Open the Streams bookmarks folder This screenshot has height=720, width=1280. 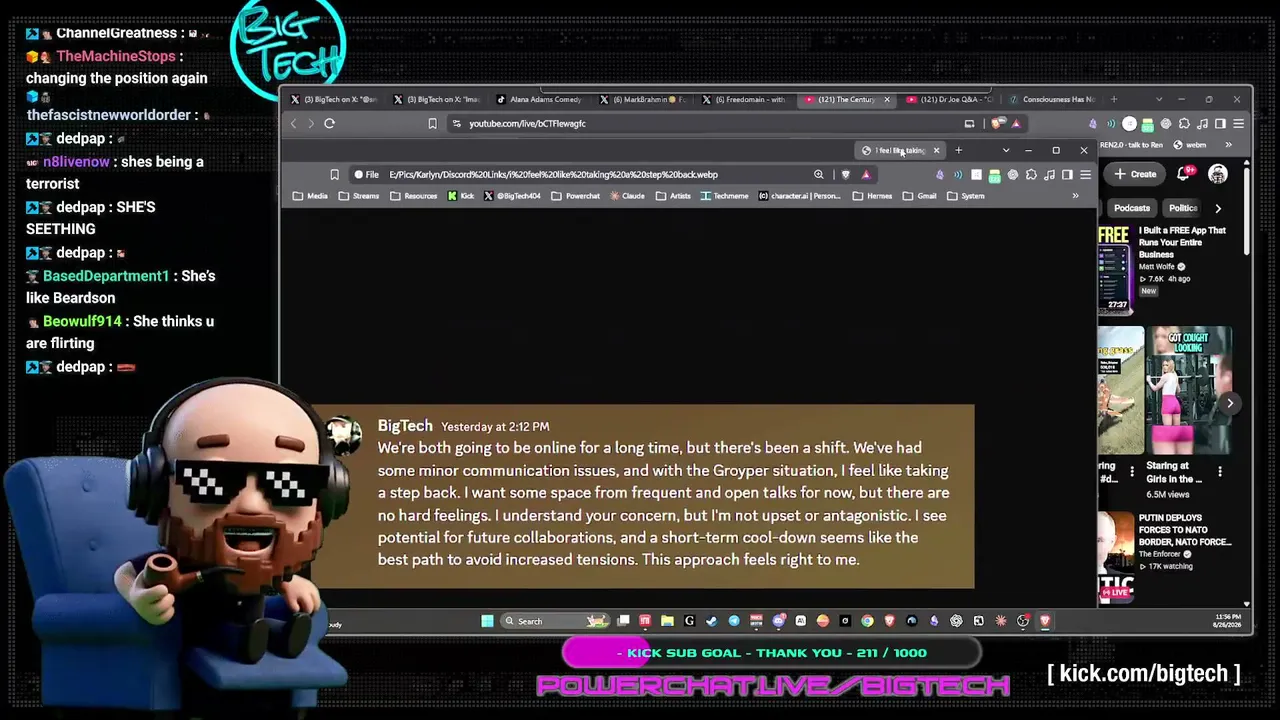coord(359,196)
